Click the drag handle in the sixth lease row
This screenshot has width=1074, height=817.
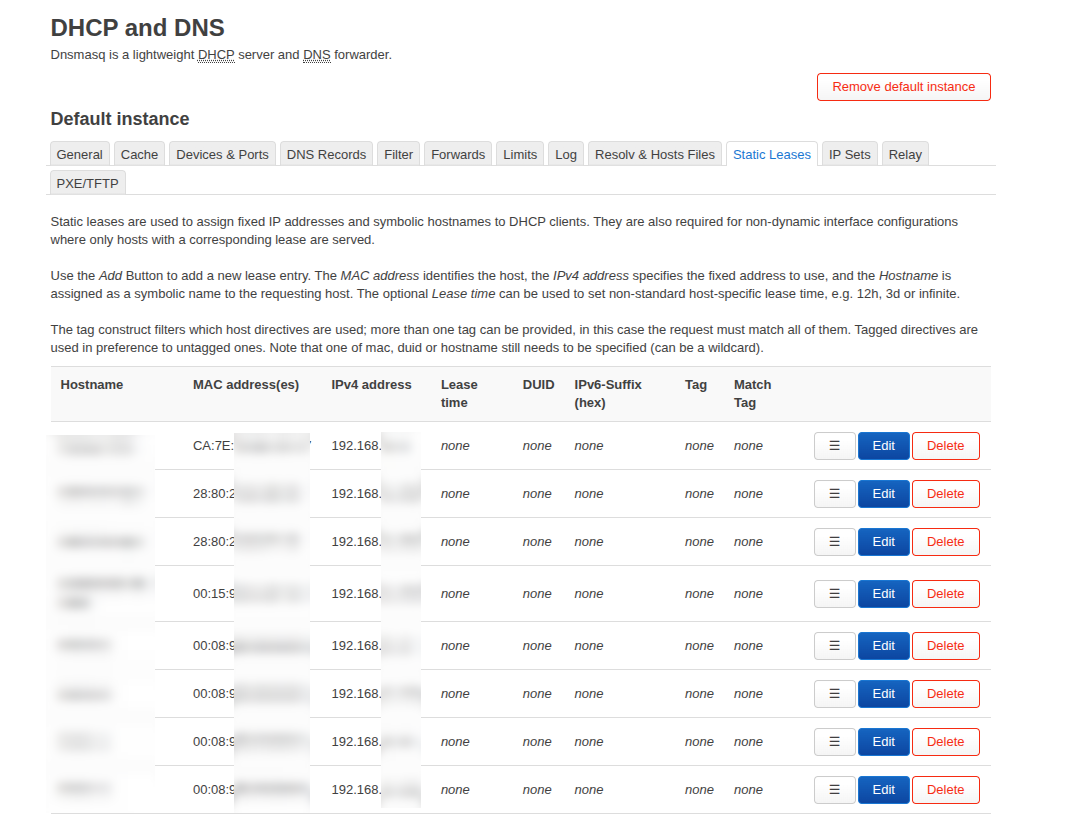pyautogui.click(x=834, y=694)
